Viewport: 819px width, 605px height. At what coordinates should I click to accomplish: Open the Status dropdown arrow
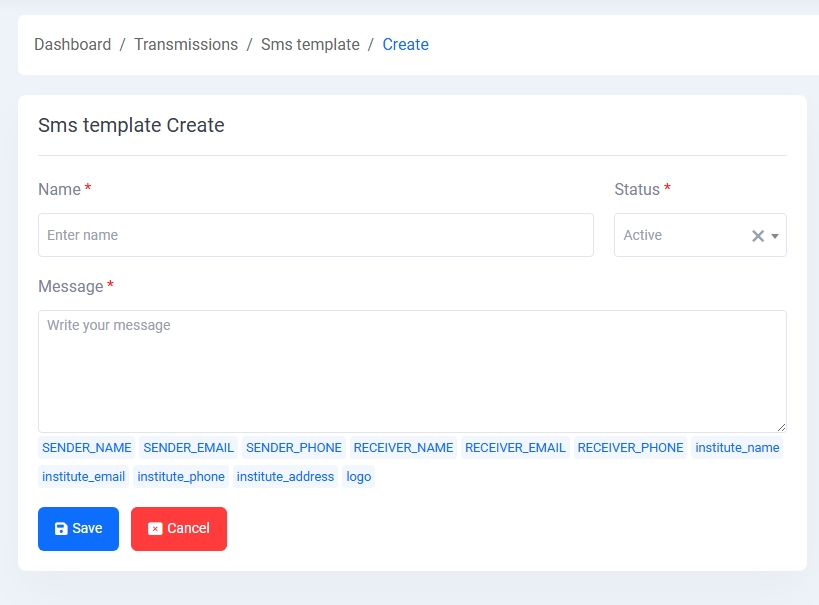[x=773, y=235]
